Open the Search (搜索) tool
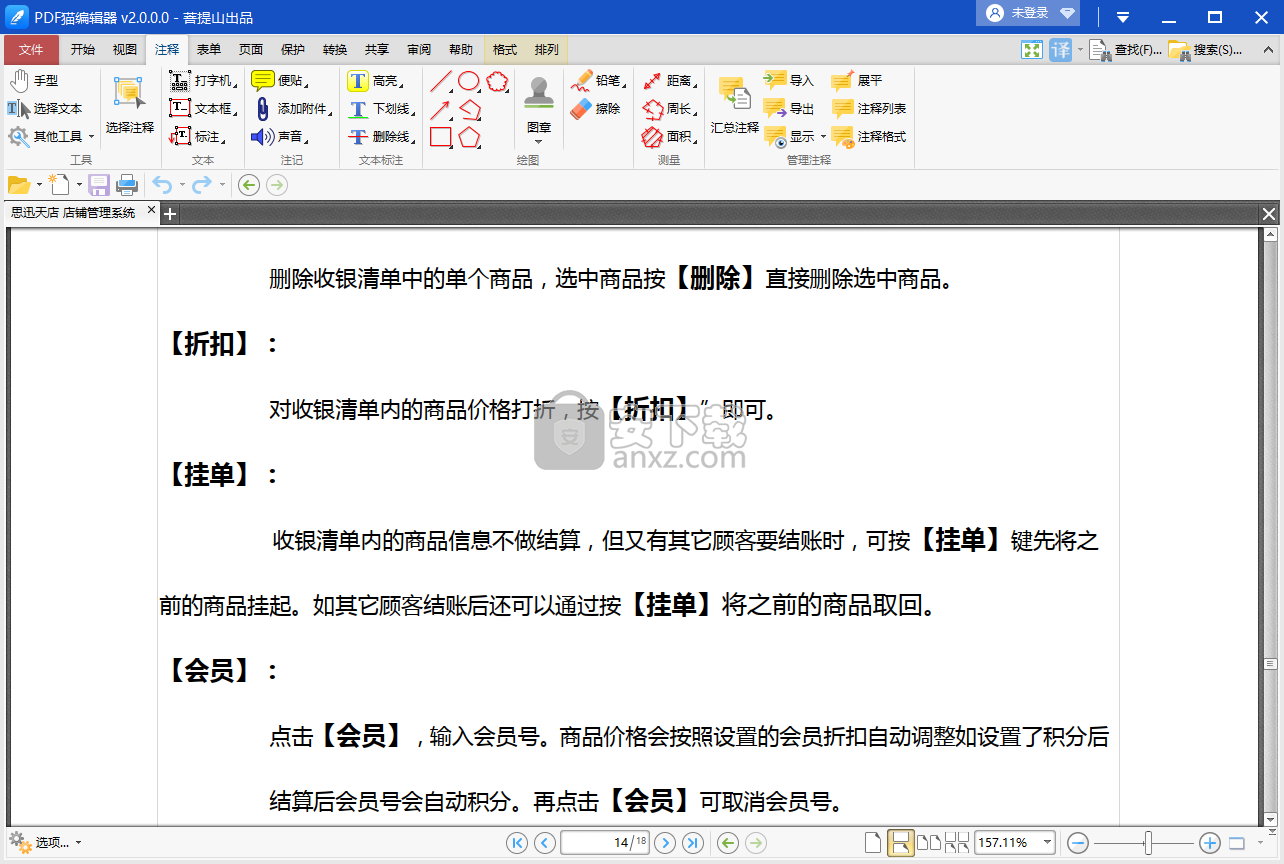The image size is (1284, 864). [x=1205, y=49]
